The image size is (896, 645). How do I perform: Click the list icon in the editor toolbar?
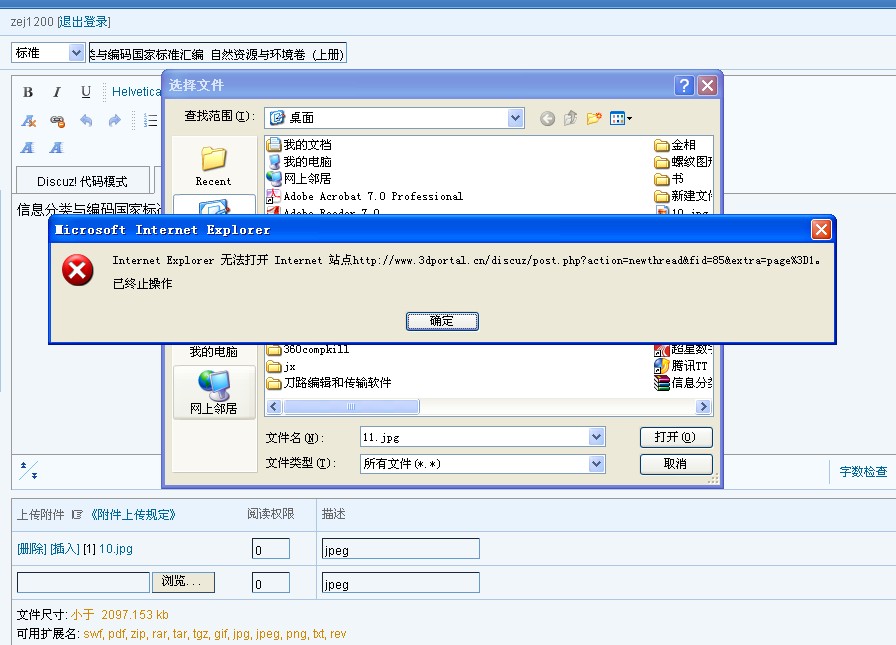150,121
